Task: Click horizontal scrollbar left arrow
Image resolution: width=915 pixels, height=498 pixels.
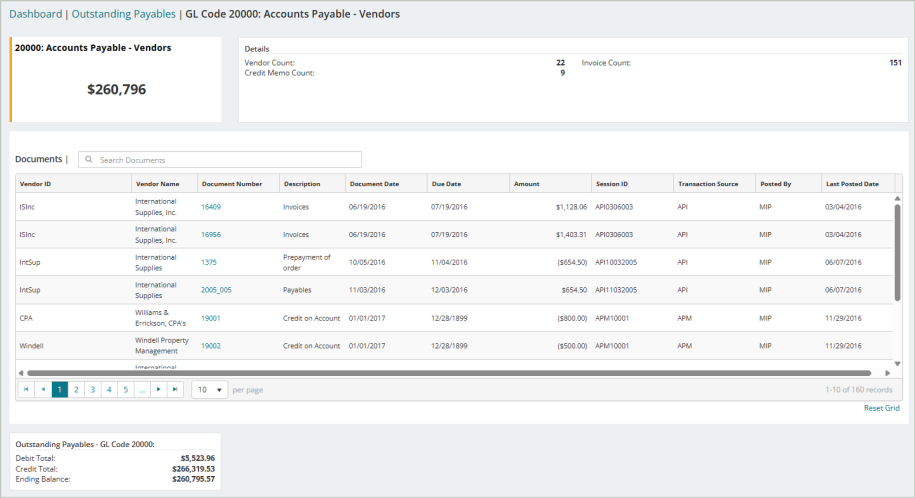Action: (21, 373)
